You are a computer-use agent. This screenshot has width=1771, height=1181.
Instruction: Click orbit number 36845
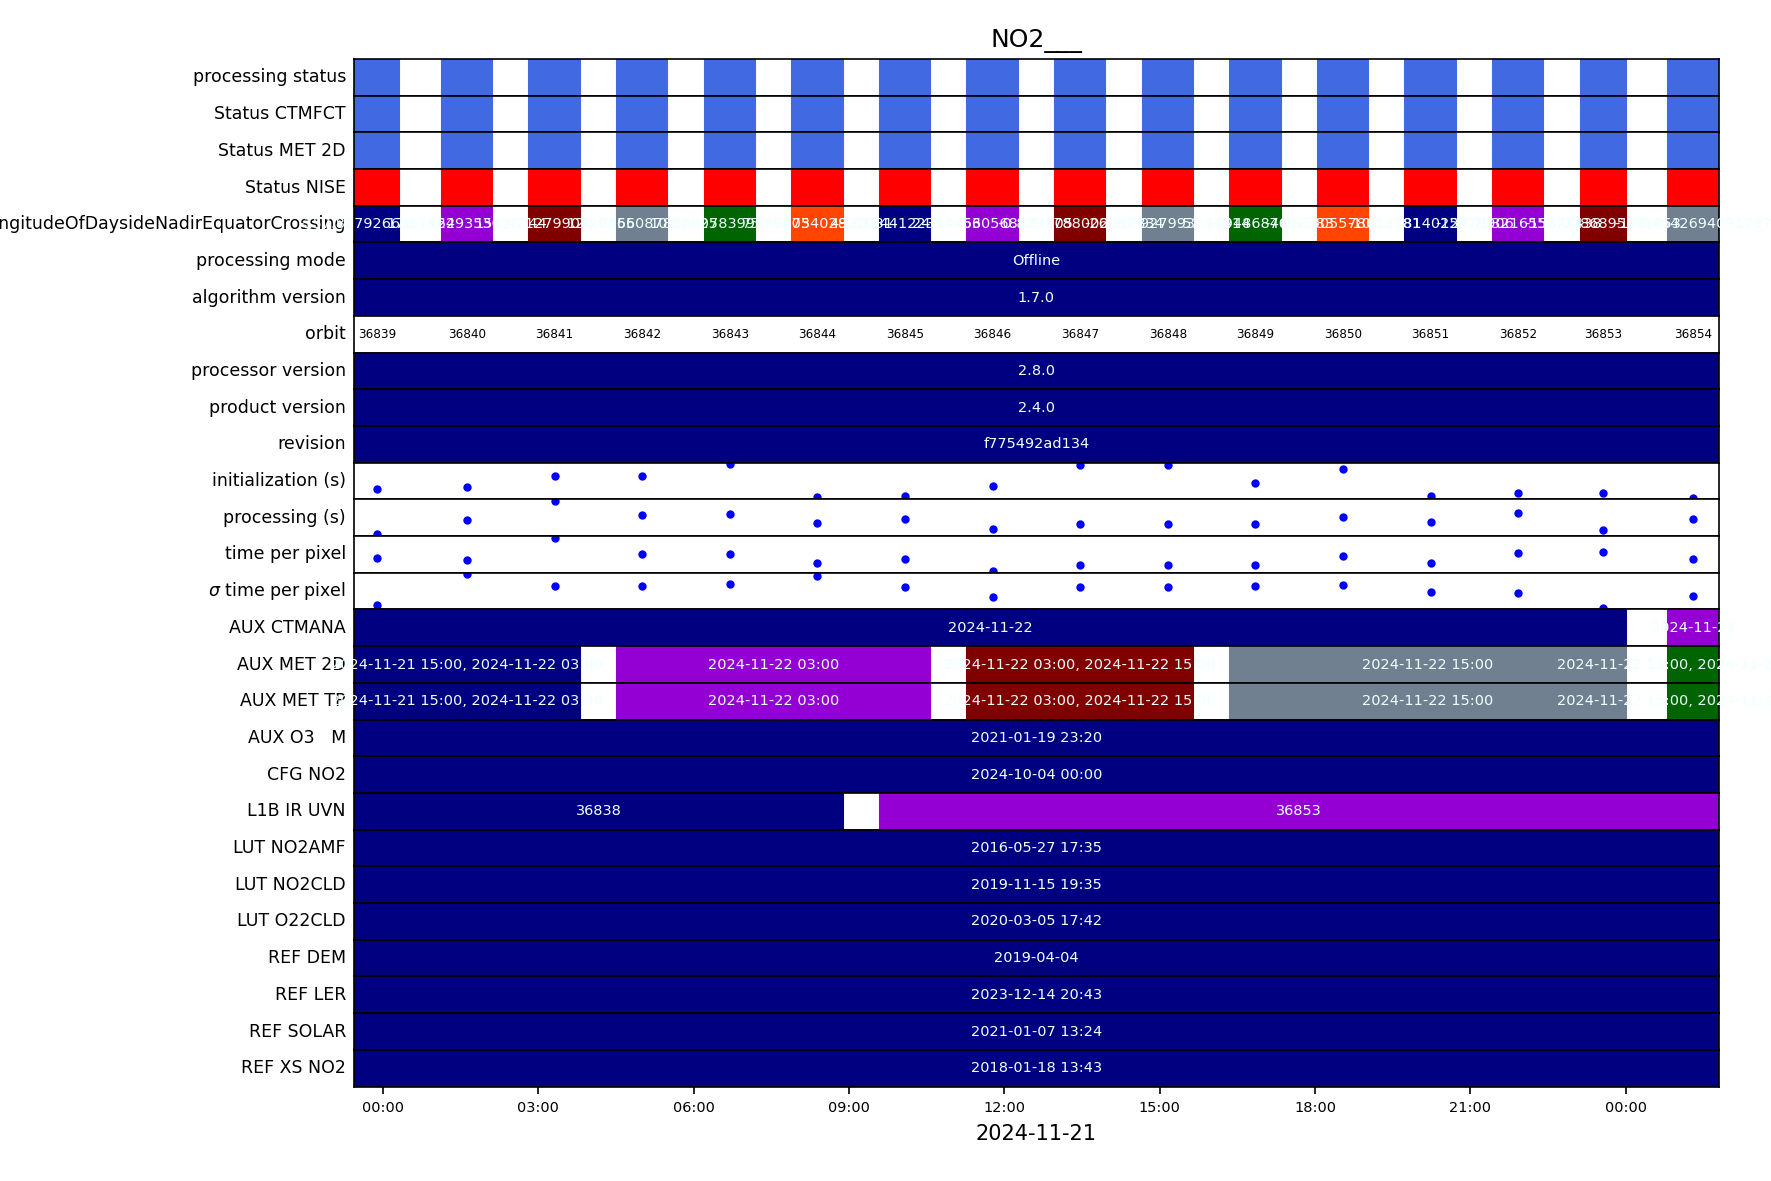coord(905,334)
